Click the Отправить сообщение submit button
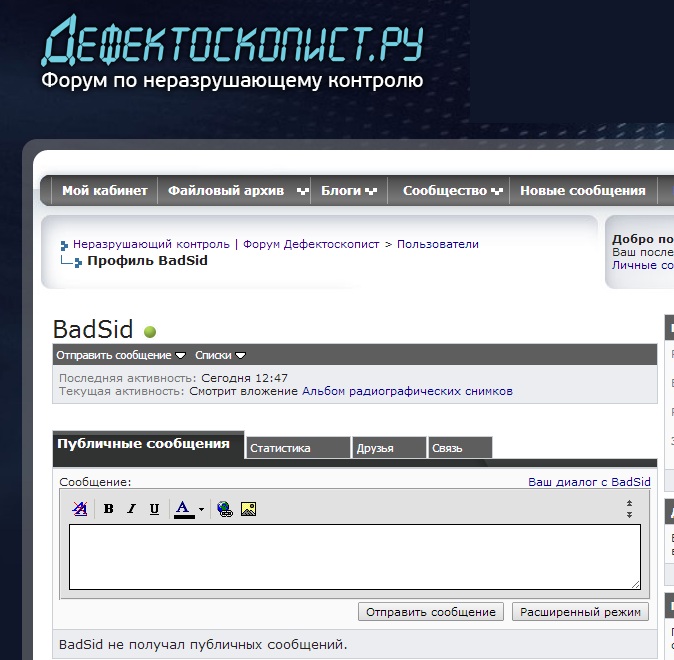The width and height of the screenshot is (674, 660). [x=431, y=612]
